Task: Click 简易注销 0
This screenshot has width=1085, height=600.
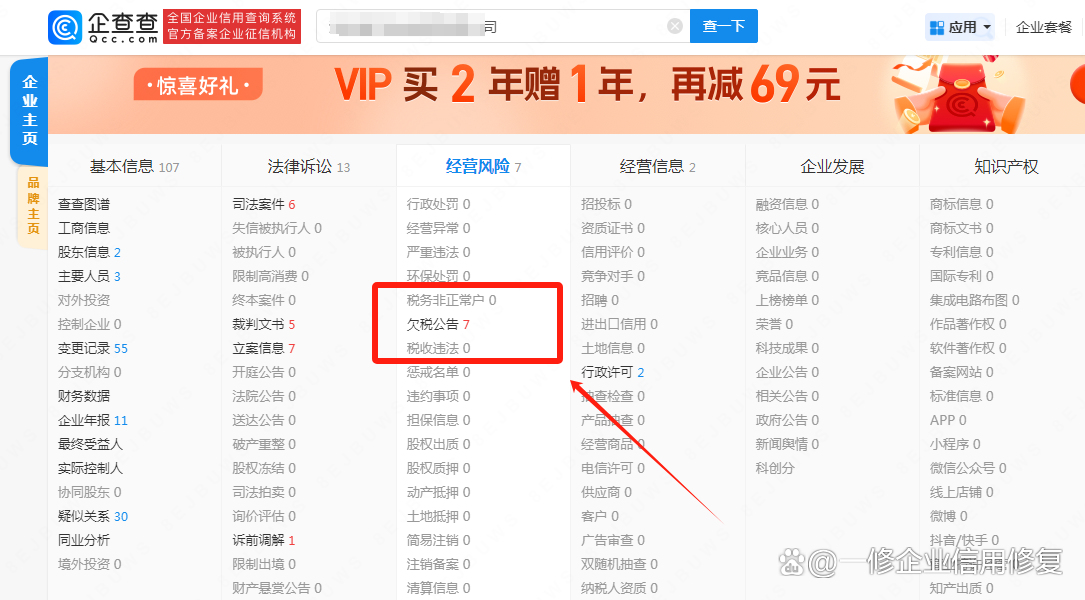Action: coord(438,540)
